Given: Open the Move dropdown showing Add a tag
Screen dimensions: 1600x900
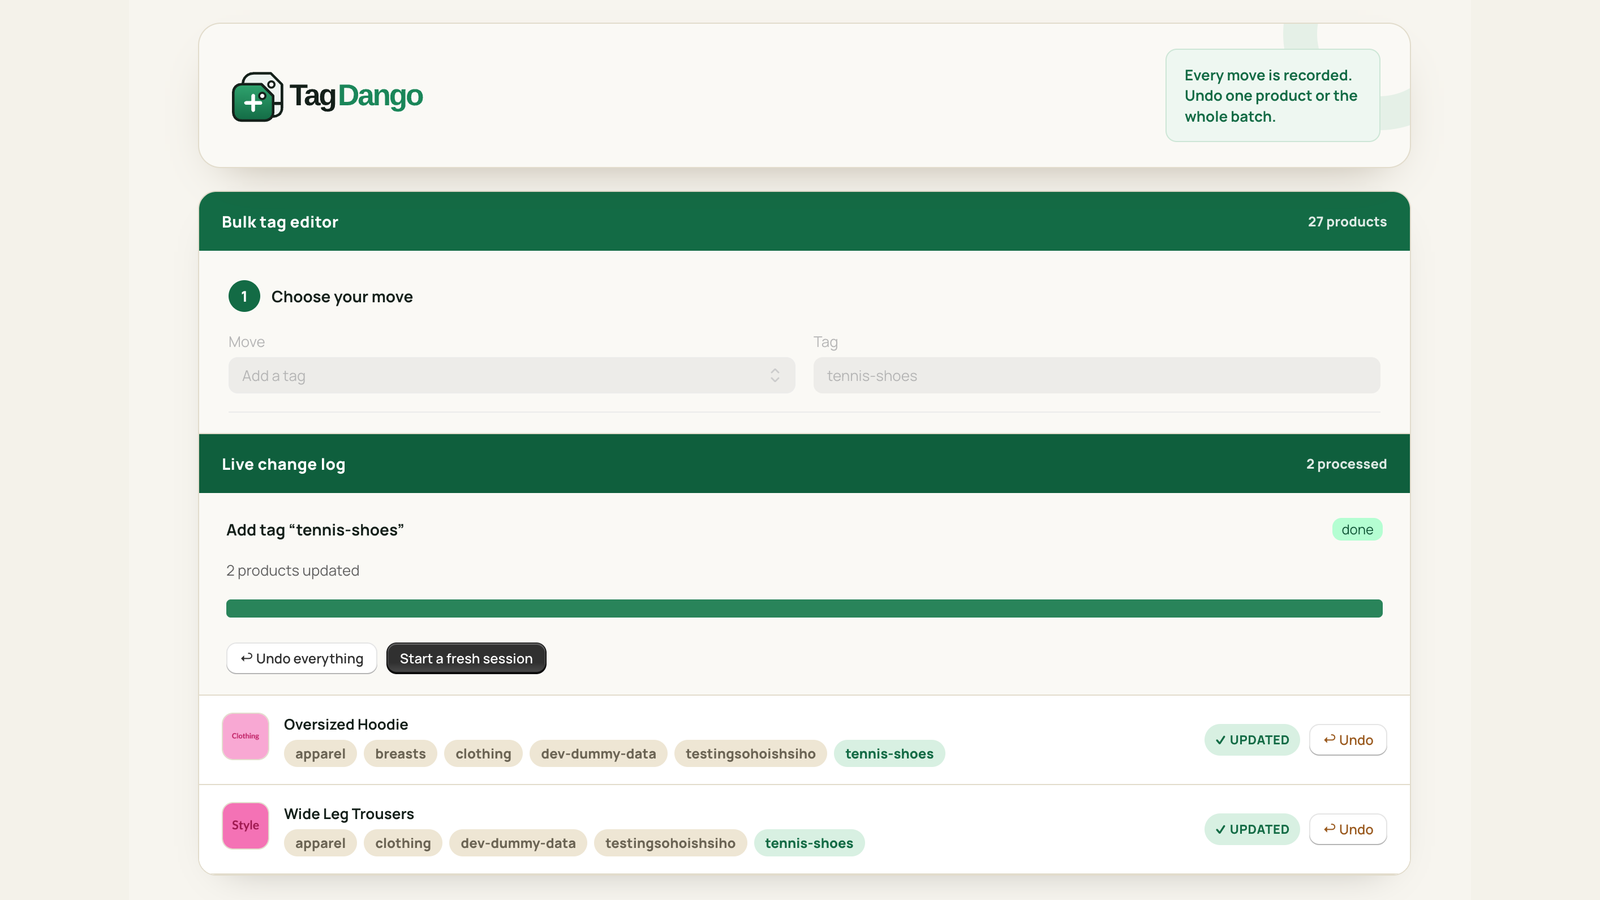Looking at the screenshot, I should tap(511, 376).
